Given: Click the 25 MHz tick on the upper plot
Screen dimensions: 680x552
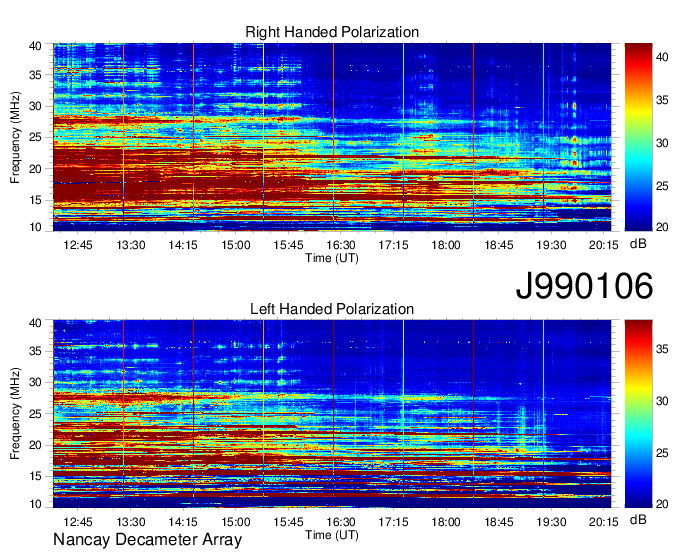Looking at the screenshot, I should [x=35, y=137].
